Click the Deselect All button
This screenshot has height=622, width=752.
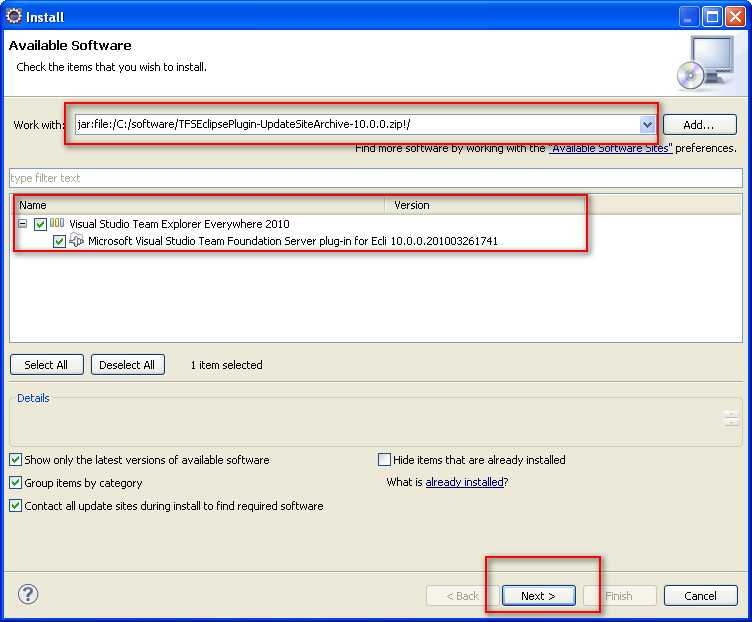coord(128,365)
